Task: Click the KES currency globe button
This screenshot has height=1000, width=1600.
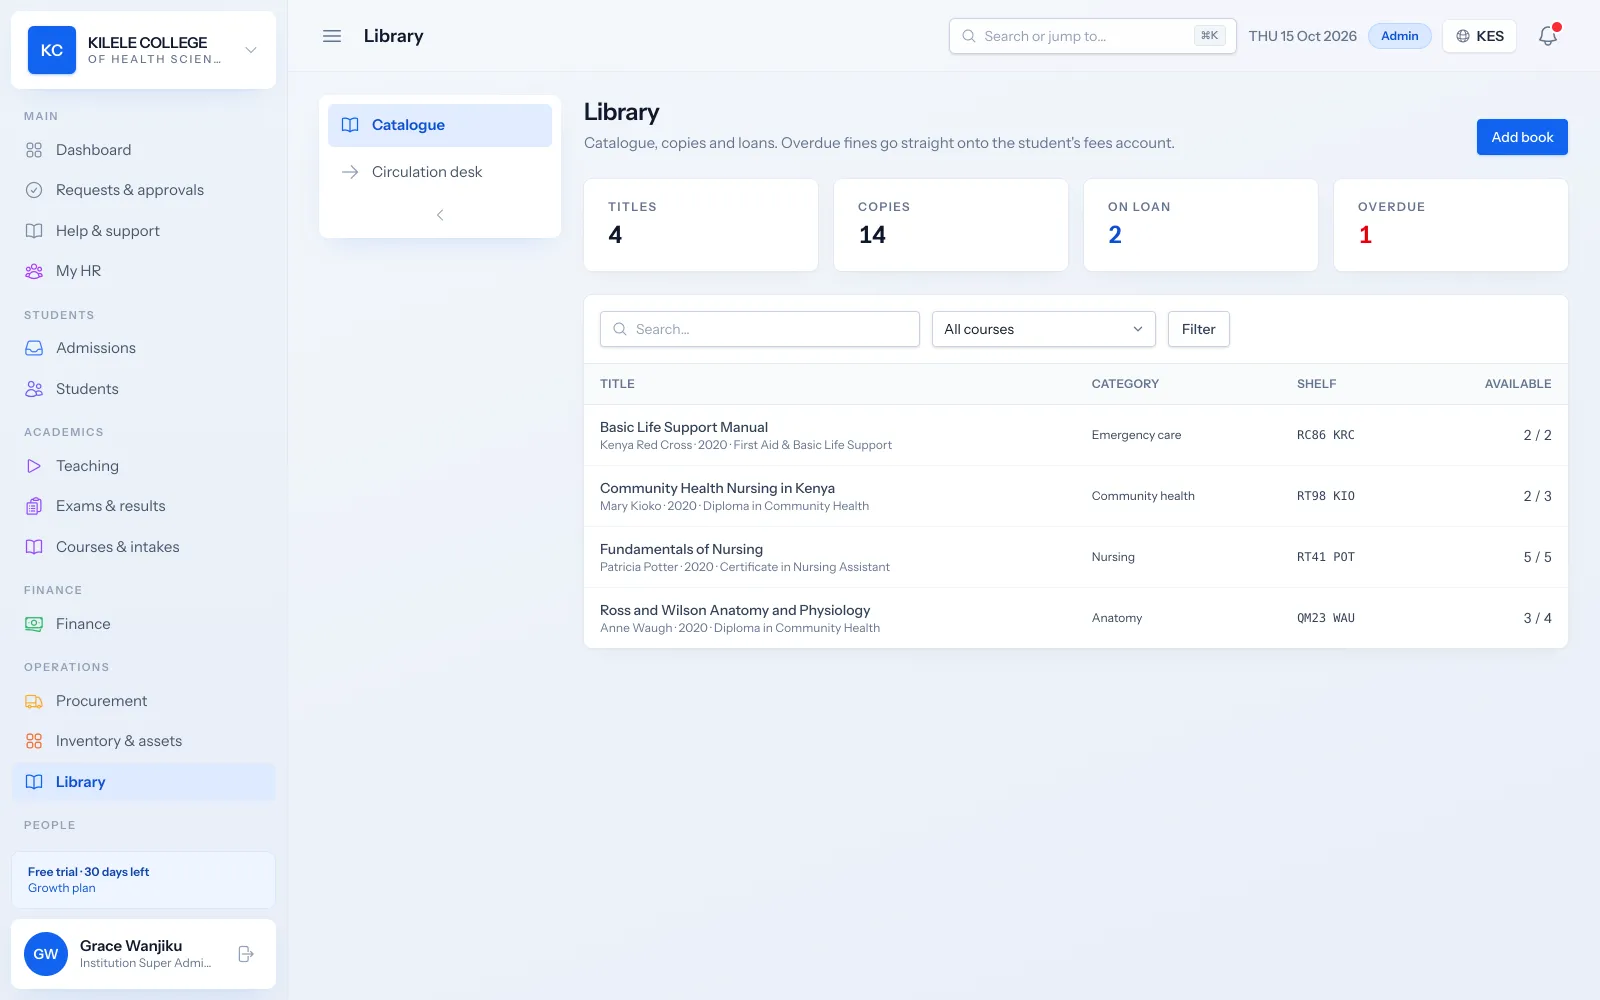Action: tap(1479, 36)
